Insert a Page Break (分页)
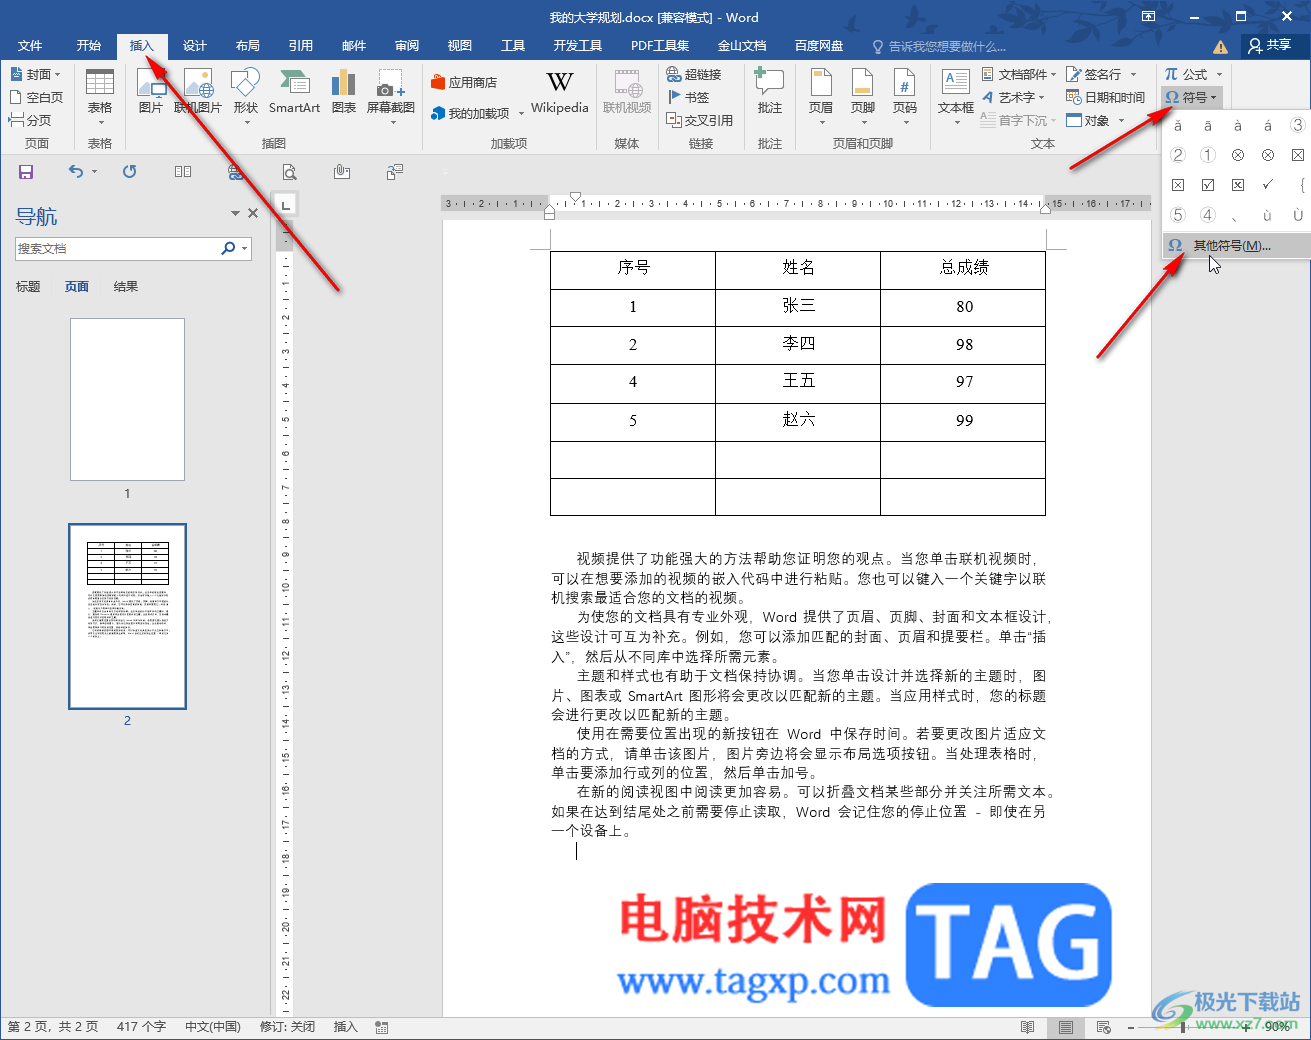Image resolution: width=1311 pixels, height=1040 pixels. (30, 120)
